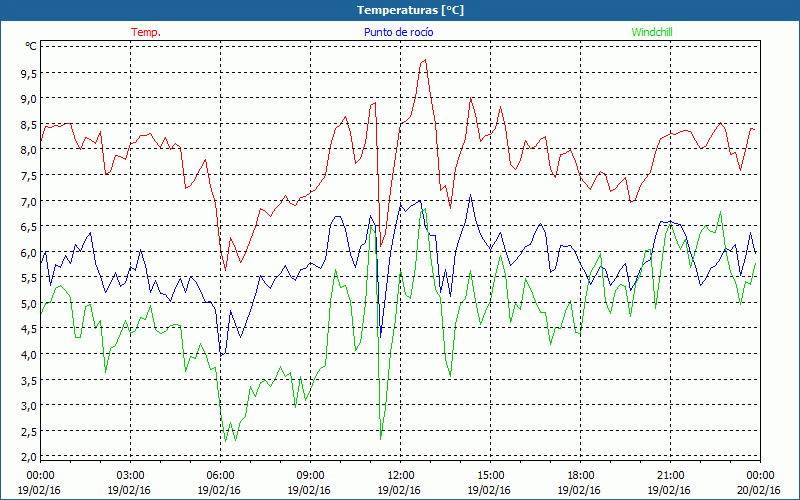The height and width of the screenshot is (500, 800).
Task: Select the green "Windchill" legend label
Action: click(652, 32)
